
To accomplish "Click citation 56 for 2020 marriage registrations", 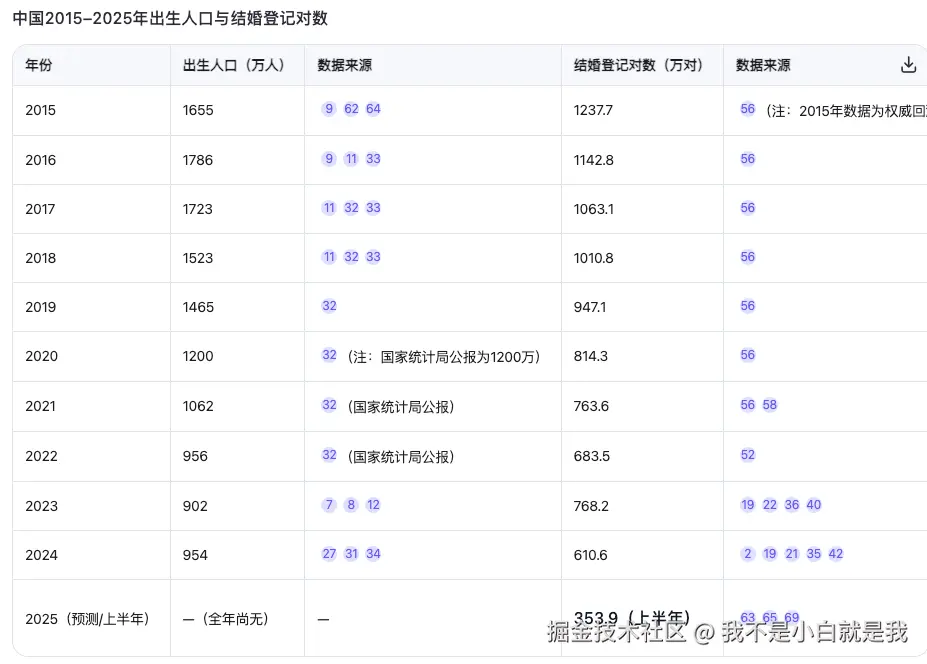I will click(x=747, y=355).
